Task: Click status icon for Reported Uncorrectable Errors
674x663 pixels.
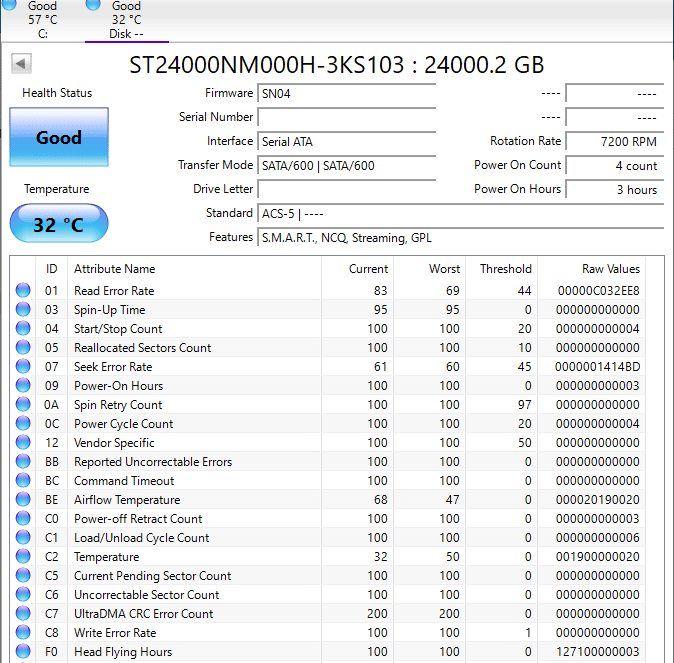Action: (23, 461)
